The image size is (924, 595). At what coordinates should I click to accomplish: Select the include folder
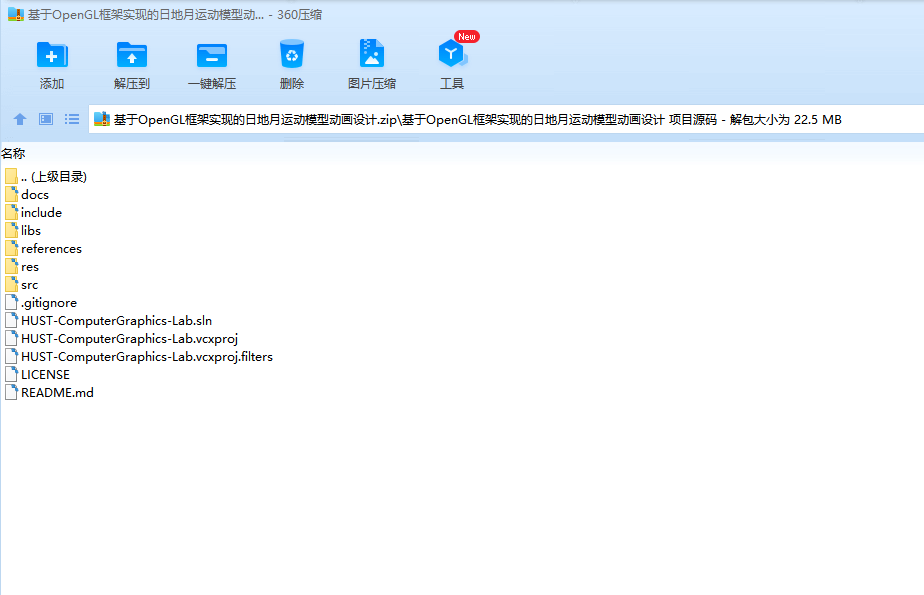33,213
